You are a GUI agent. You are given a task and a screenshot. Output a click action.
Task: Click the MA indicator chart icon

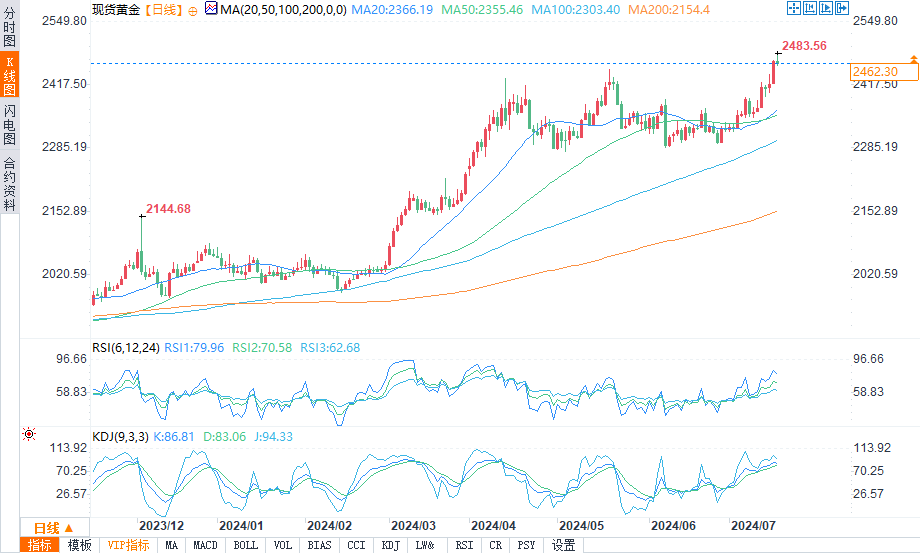(x=210, y=9)
